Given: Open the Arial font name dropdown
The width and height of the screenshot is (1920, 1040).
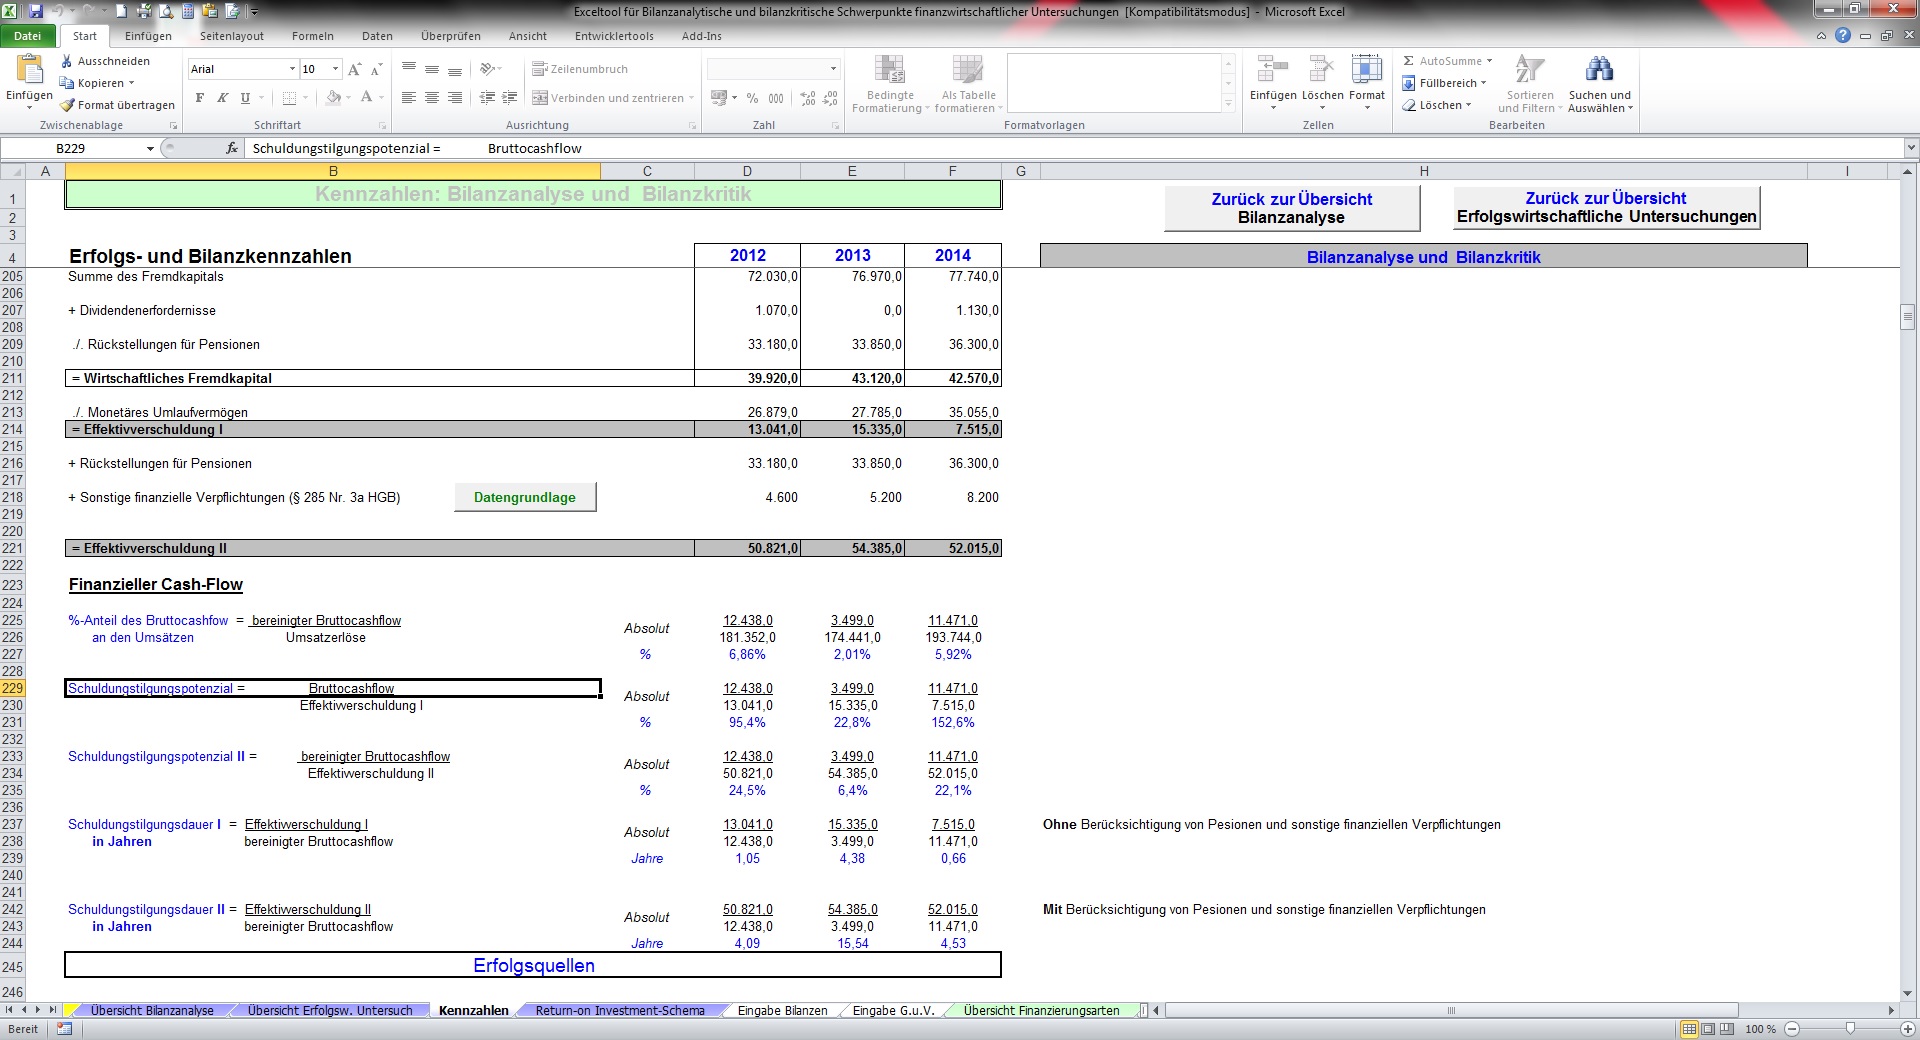Looking at the screenshot, I should tap(292, 69).
